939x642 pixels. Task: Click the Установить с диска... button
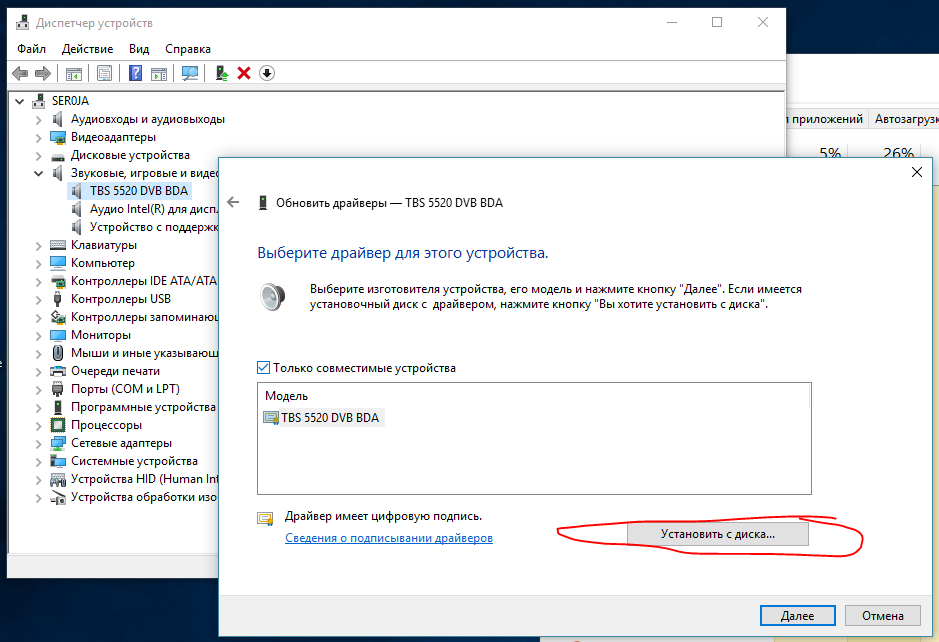717,534
